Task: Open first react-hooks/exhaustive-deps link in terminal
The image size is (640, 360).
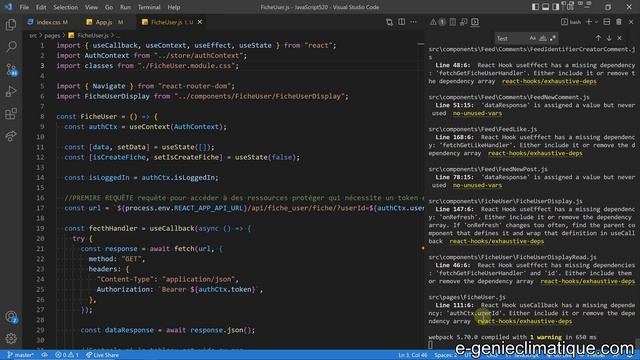Action: tap(549, 81)
